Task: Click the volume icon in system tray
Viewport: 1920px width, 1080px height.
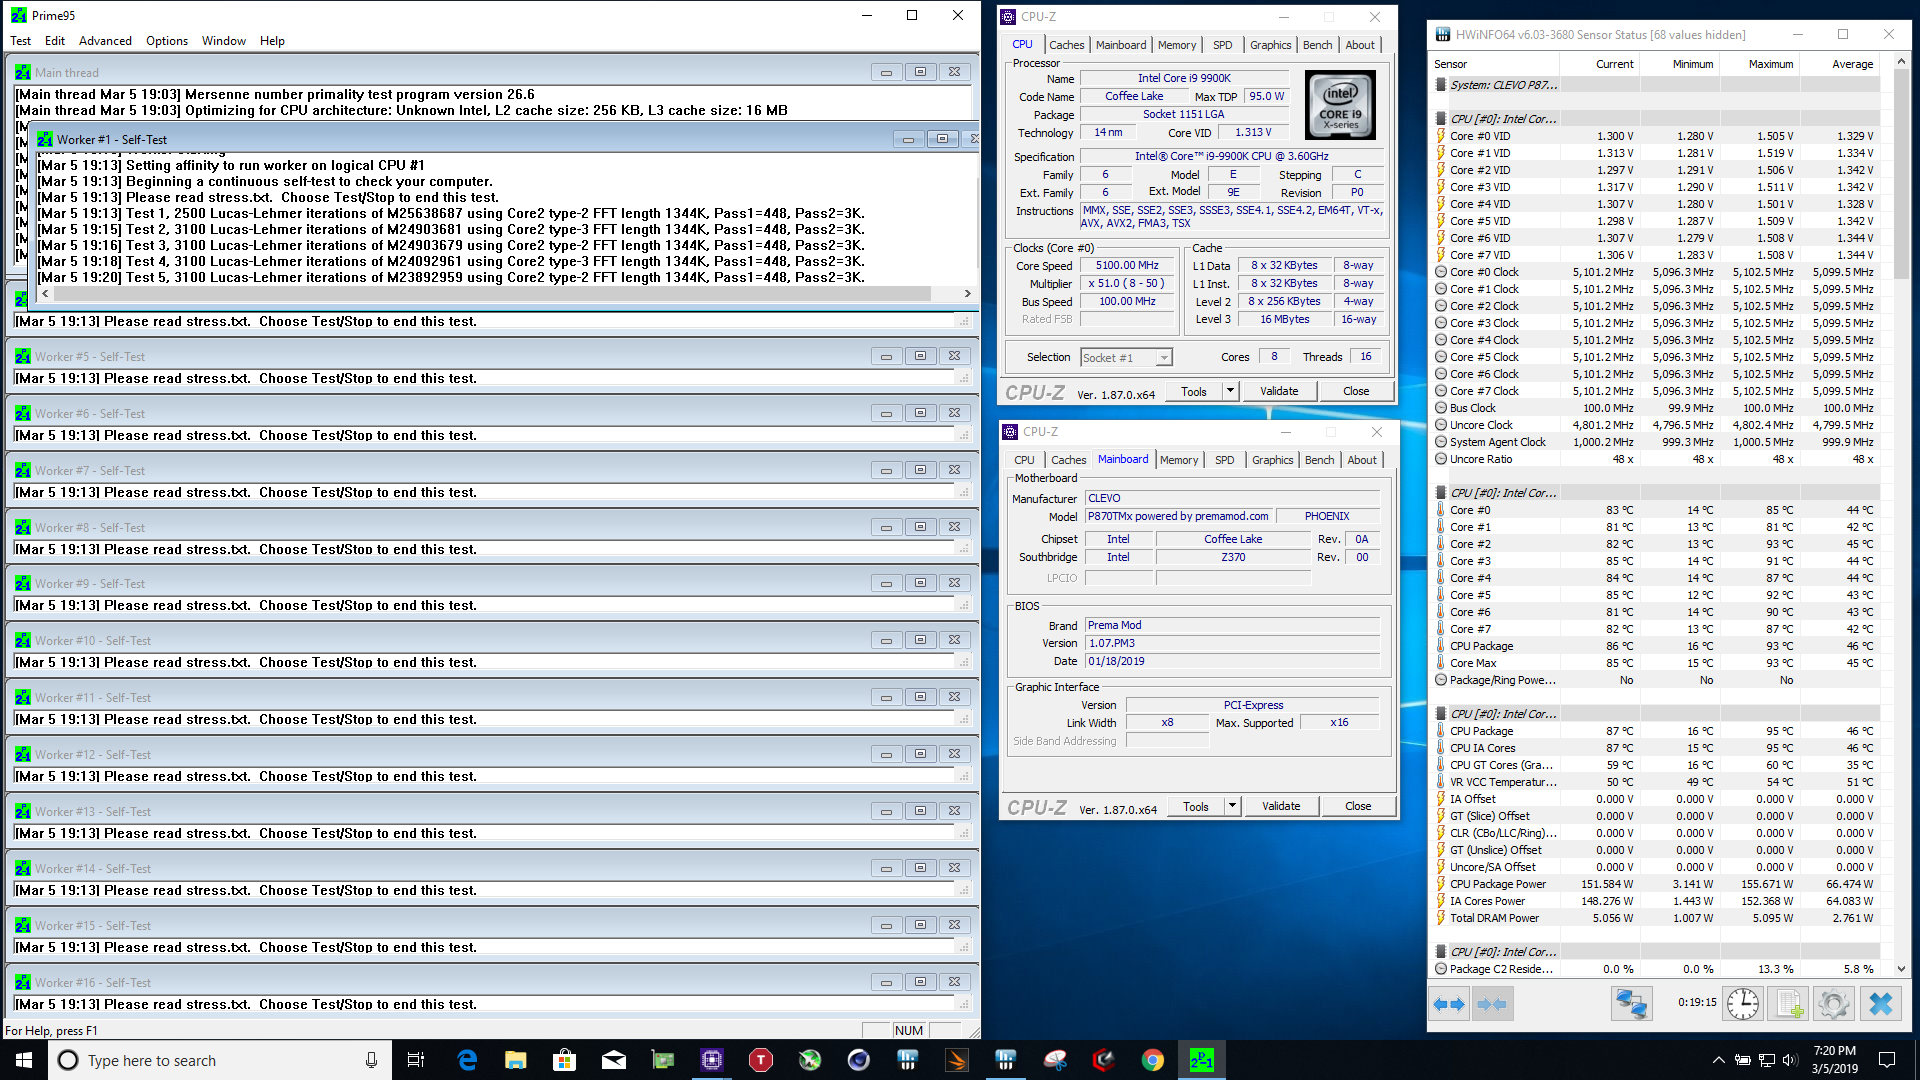Action: pos(1790,1060)
